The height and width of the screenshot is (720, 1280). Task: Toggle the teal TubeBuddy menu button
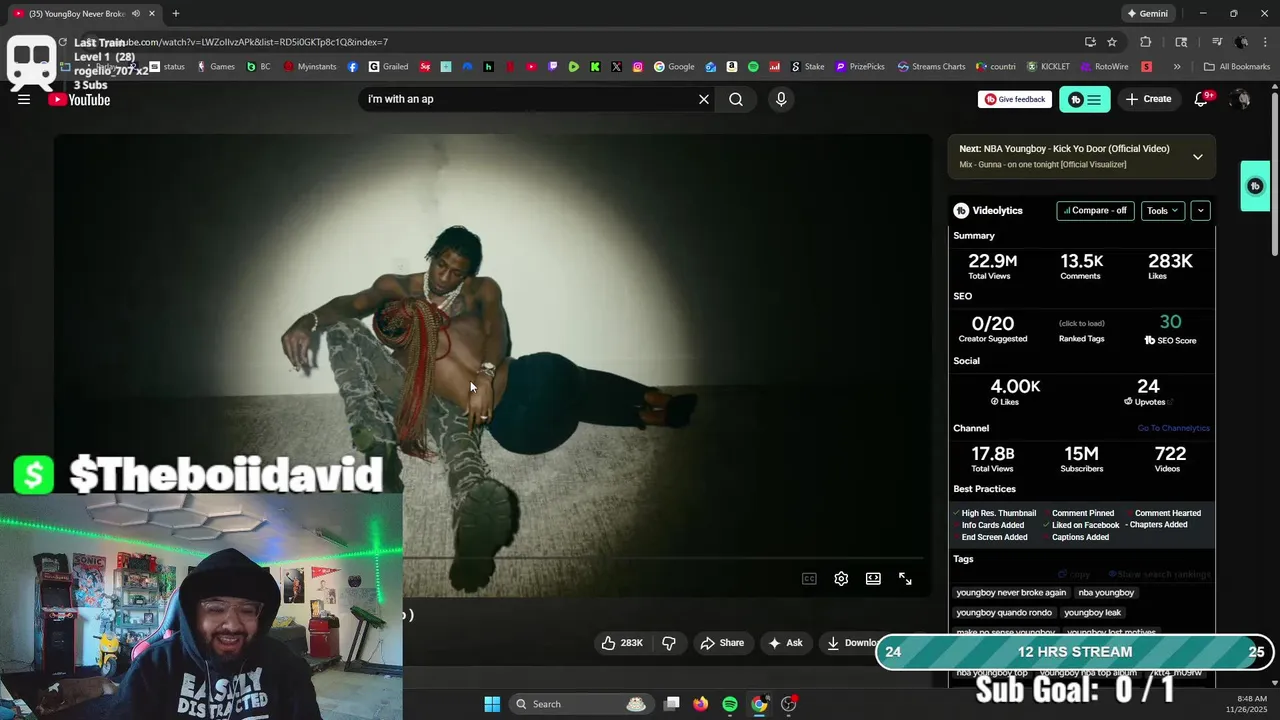1085,99
